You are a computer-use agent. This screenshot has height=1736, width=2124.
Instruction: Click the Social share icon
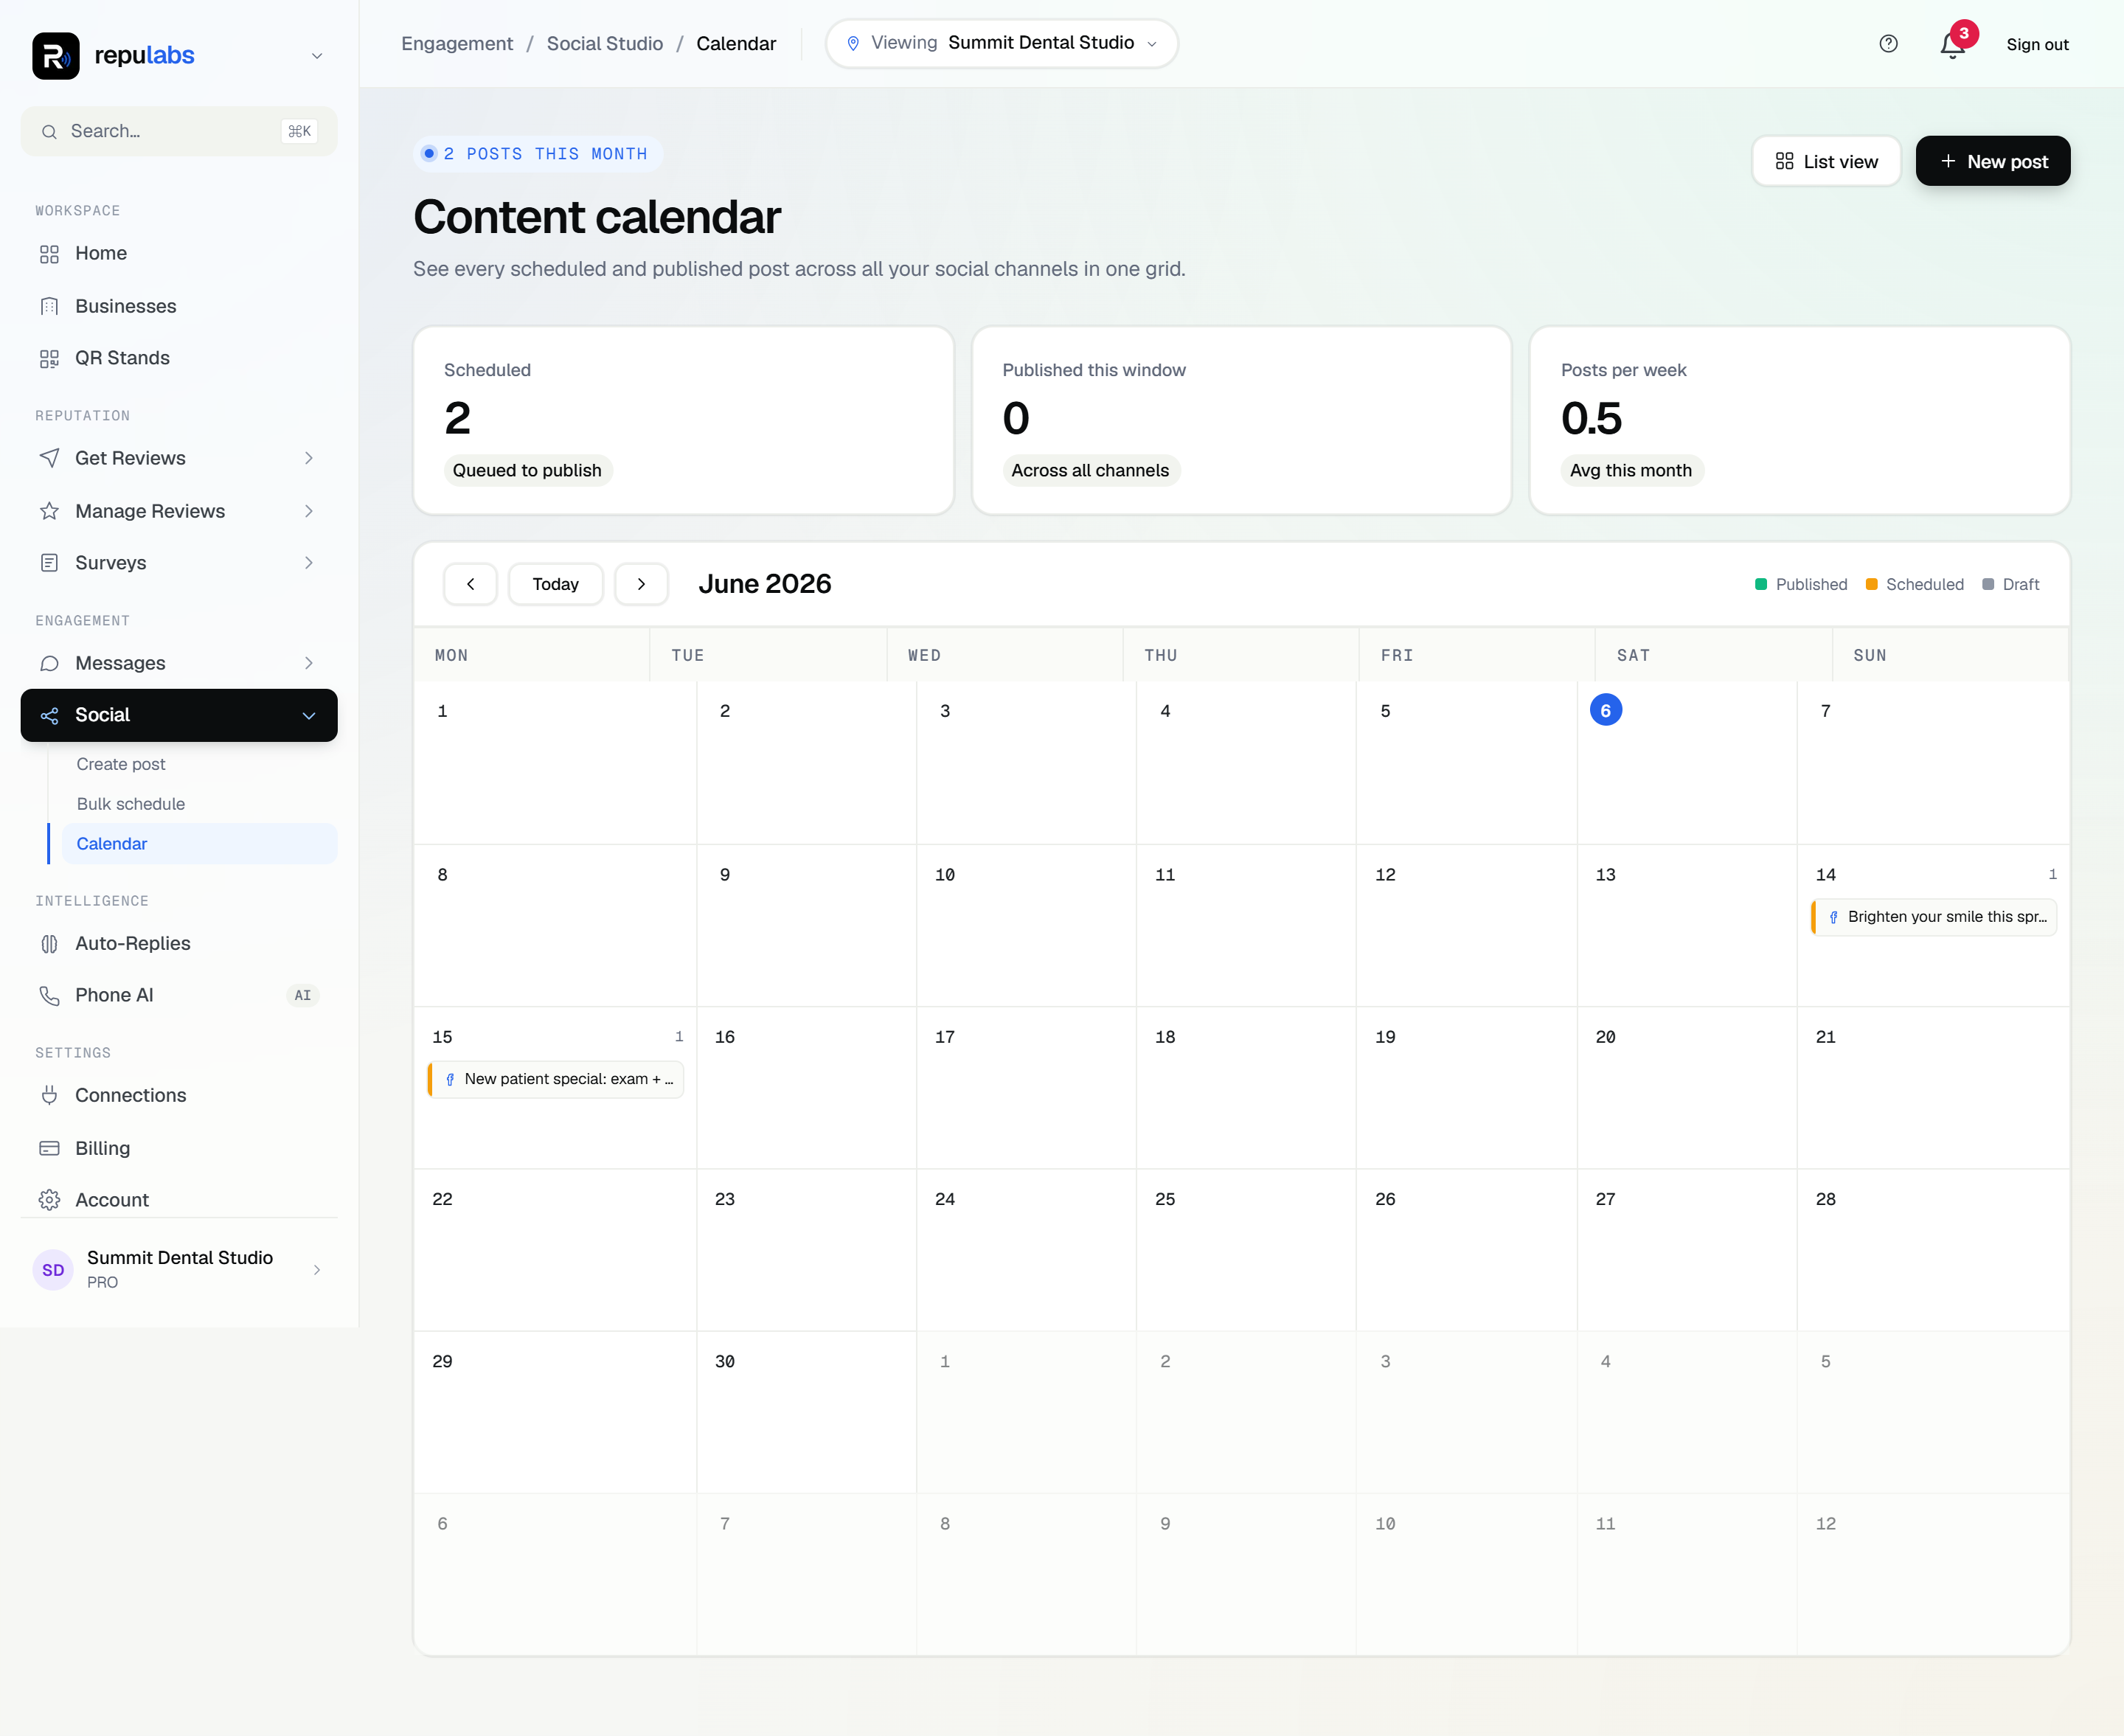[49, 715]
